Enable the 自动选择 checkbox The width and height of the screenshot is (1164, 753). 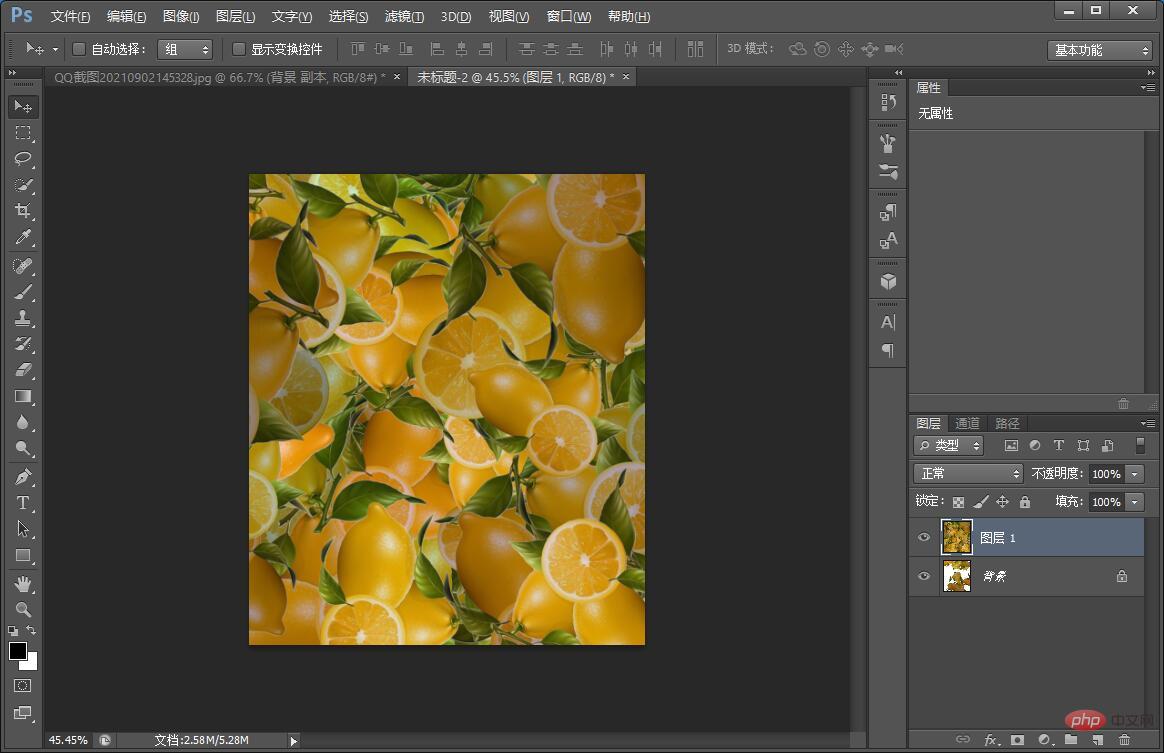pyautogui.click(x=79, y=49)
